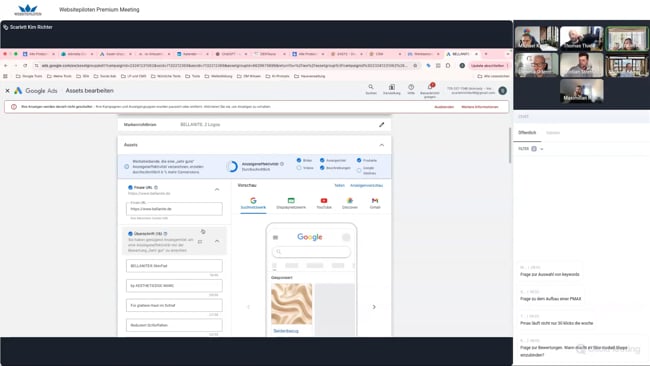
Task: Click Ausblenden in the alert banner
Action: [444, 107]
